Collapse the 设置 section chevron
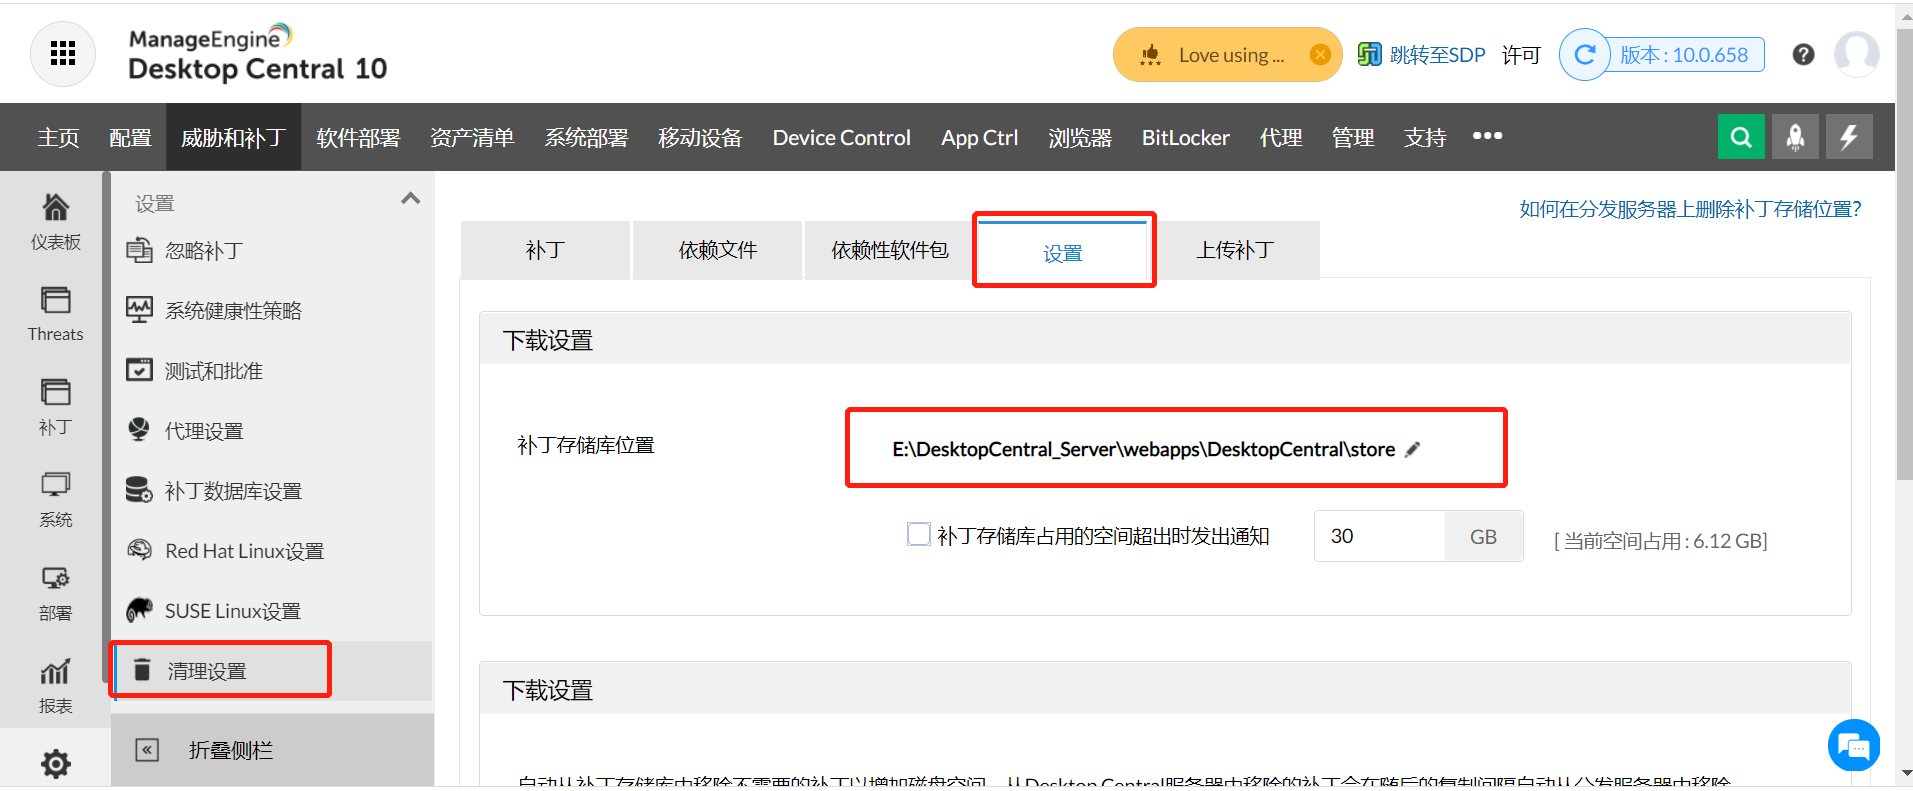The height and width of the screenshot is (791, 1913). click(410, 198)
